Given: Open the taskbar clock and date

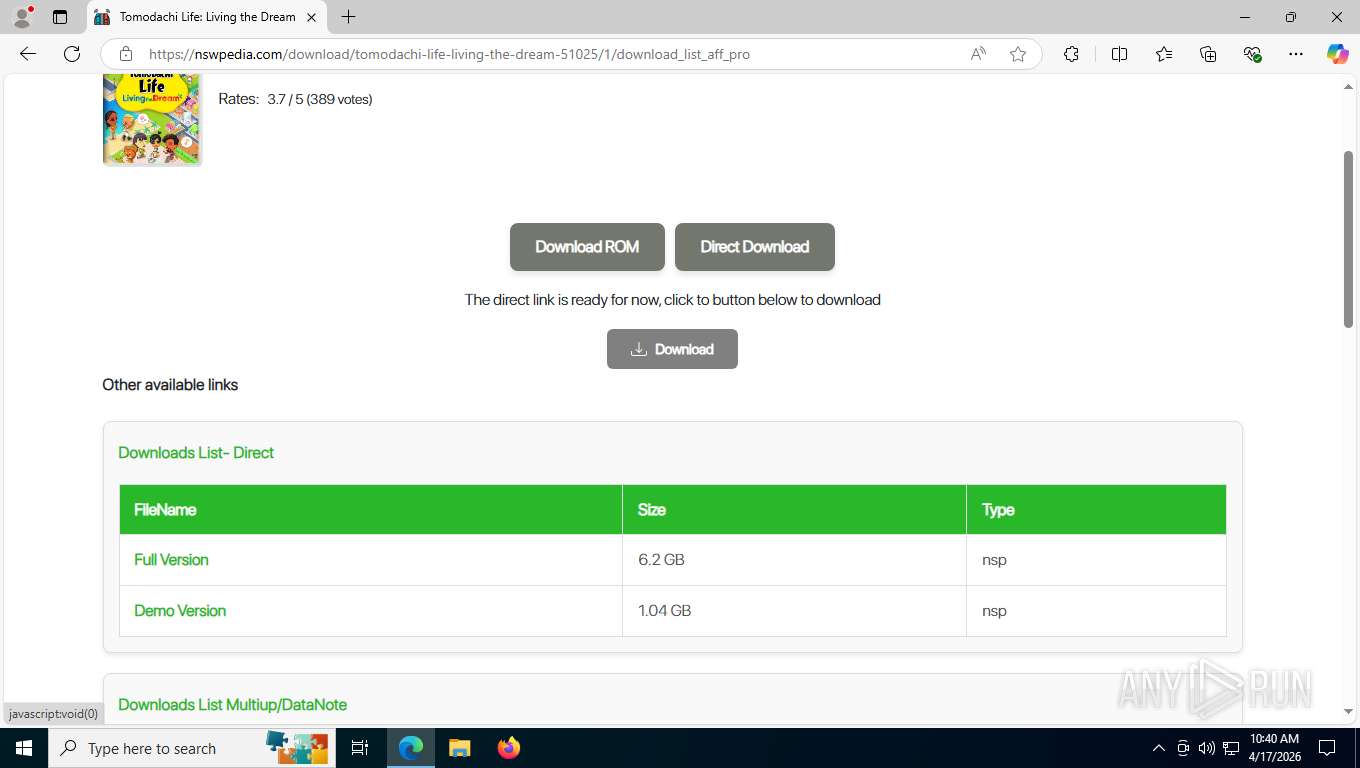Looking at the screenshot, I should (1274, 748).
